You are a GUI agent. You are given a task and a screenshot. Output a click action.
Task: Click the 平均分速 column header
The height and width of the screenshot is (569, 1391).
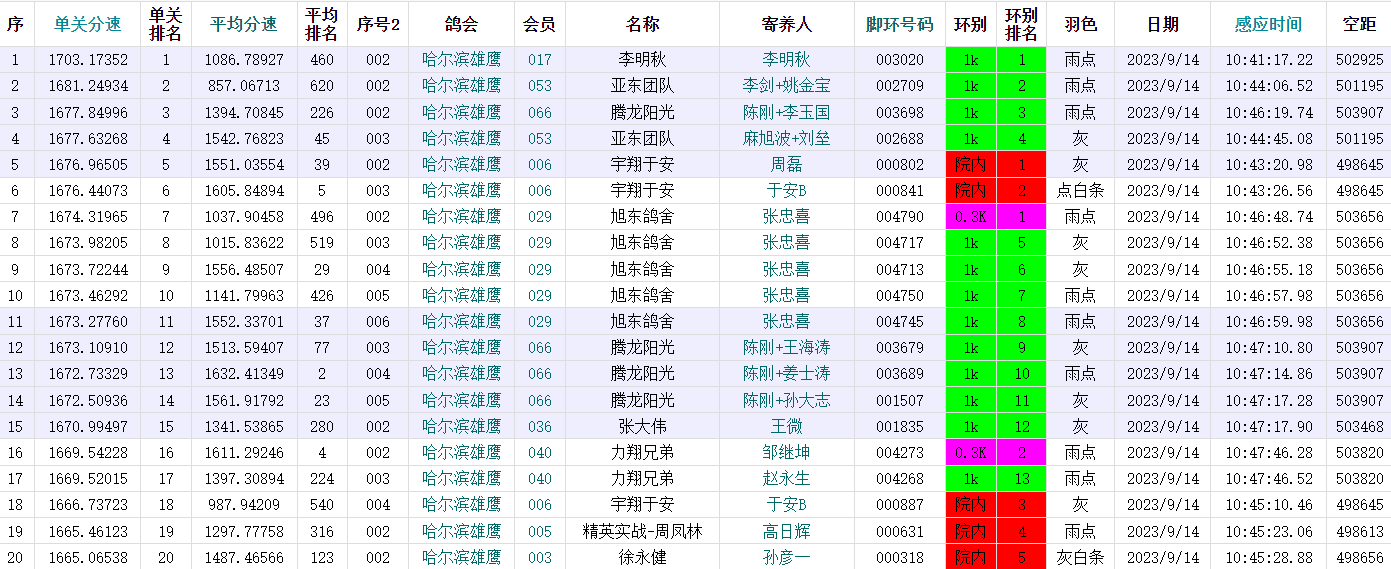pos(244,24)
